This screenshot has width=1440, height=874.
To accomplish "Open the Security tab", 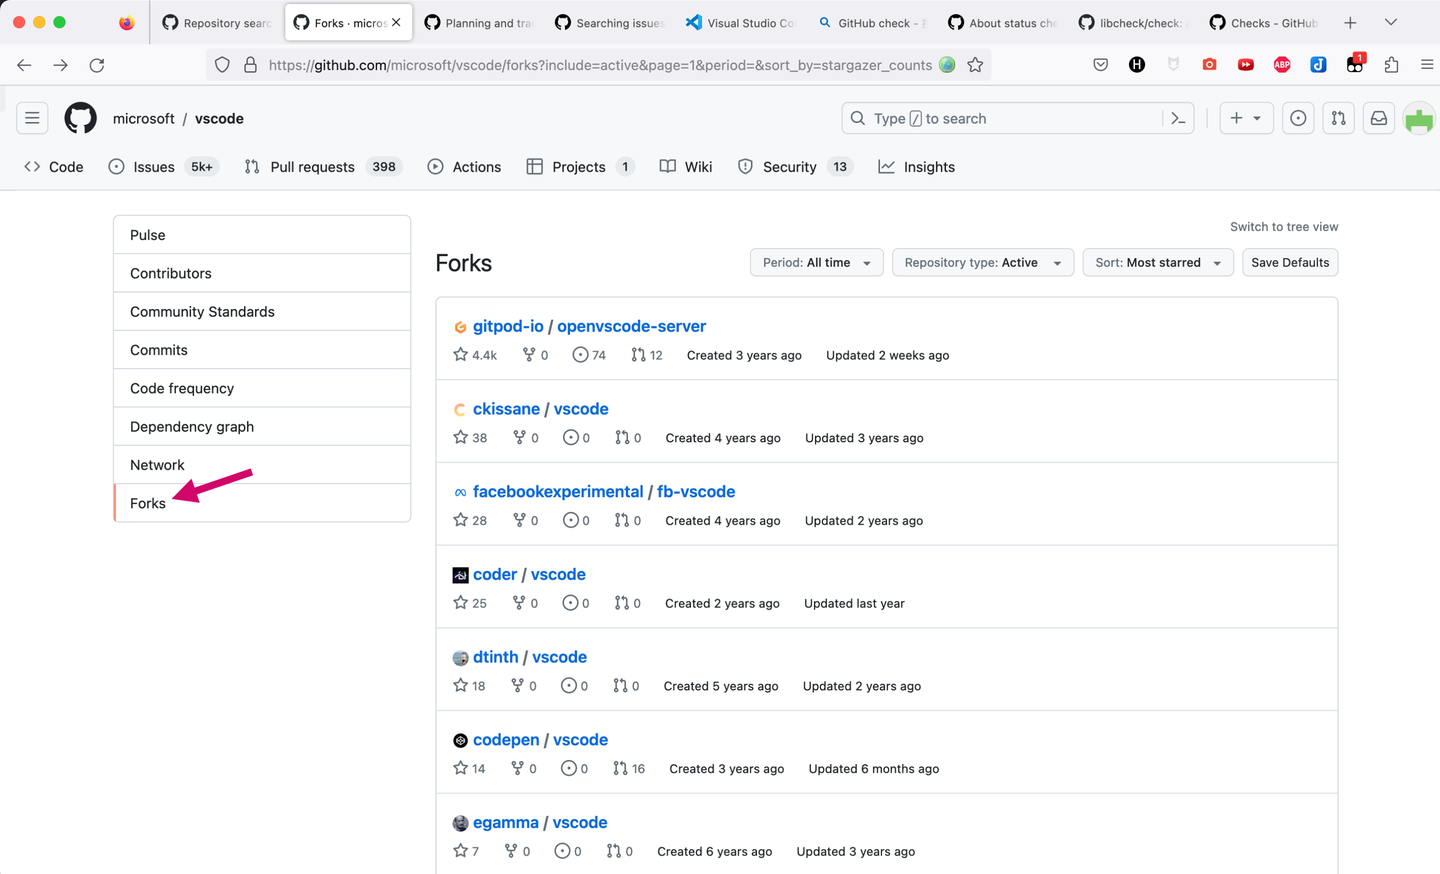I will click(795, 167).
